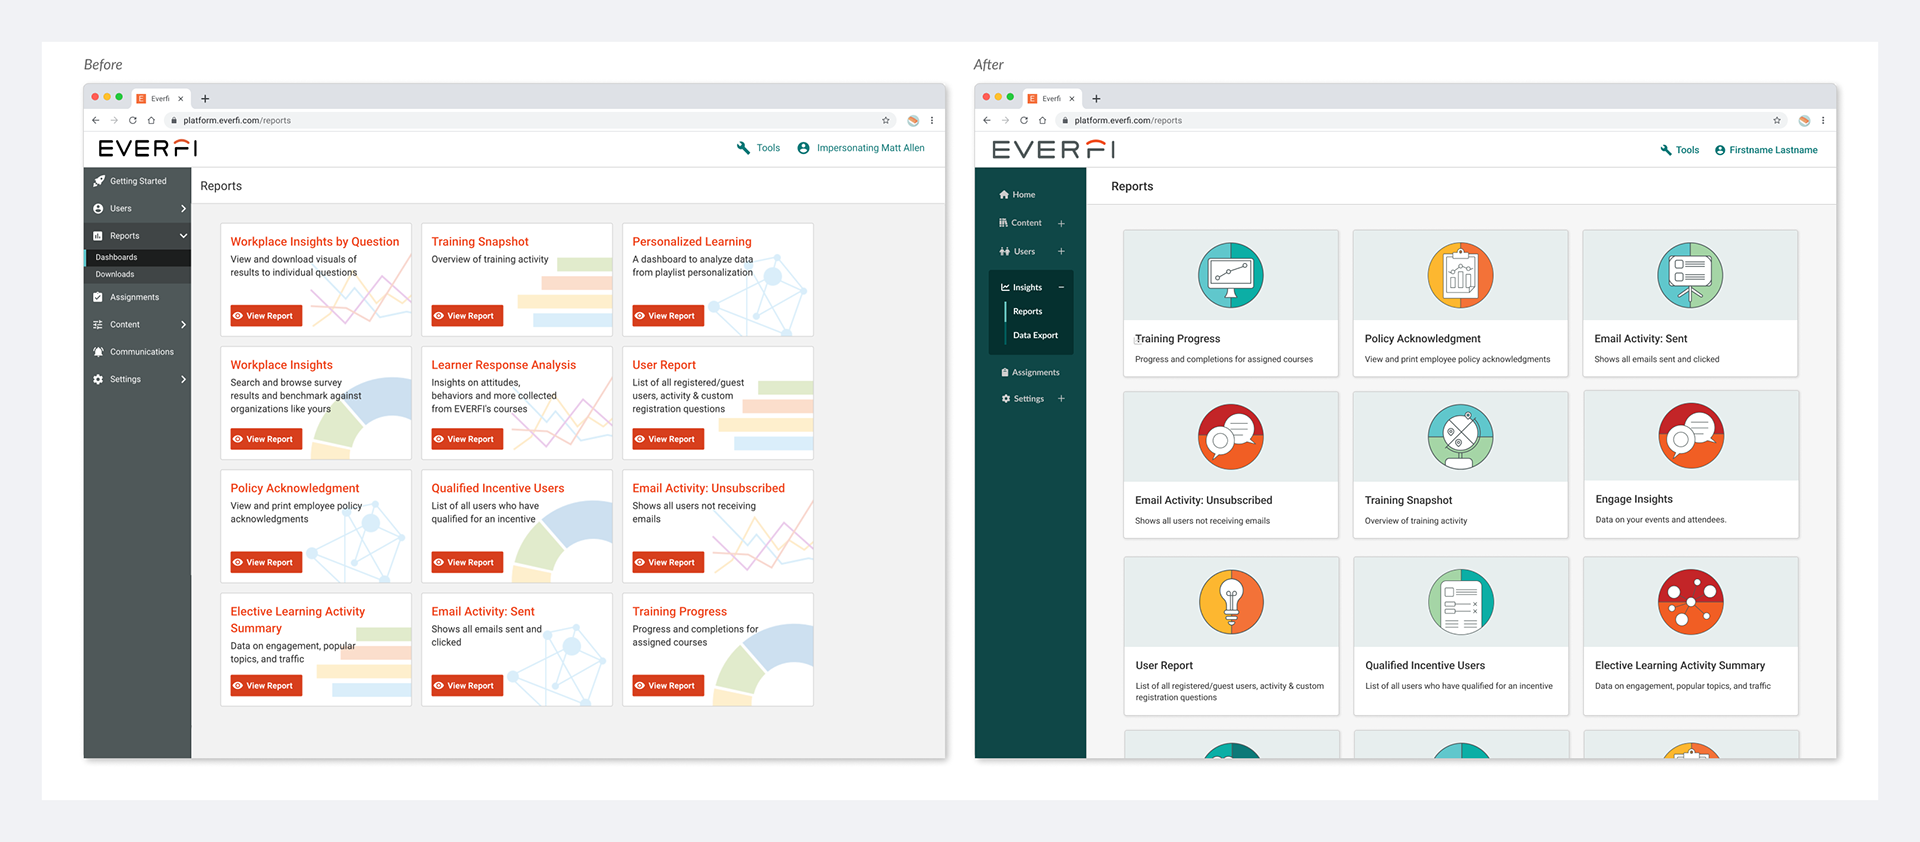
Task: Select Downloads in Before sidebar
Action: [x=137, y=274]
